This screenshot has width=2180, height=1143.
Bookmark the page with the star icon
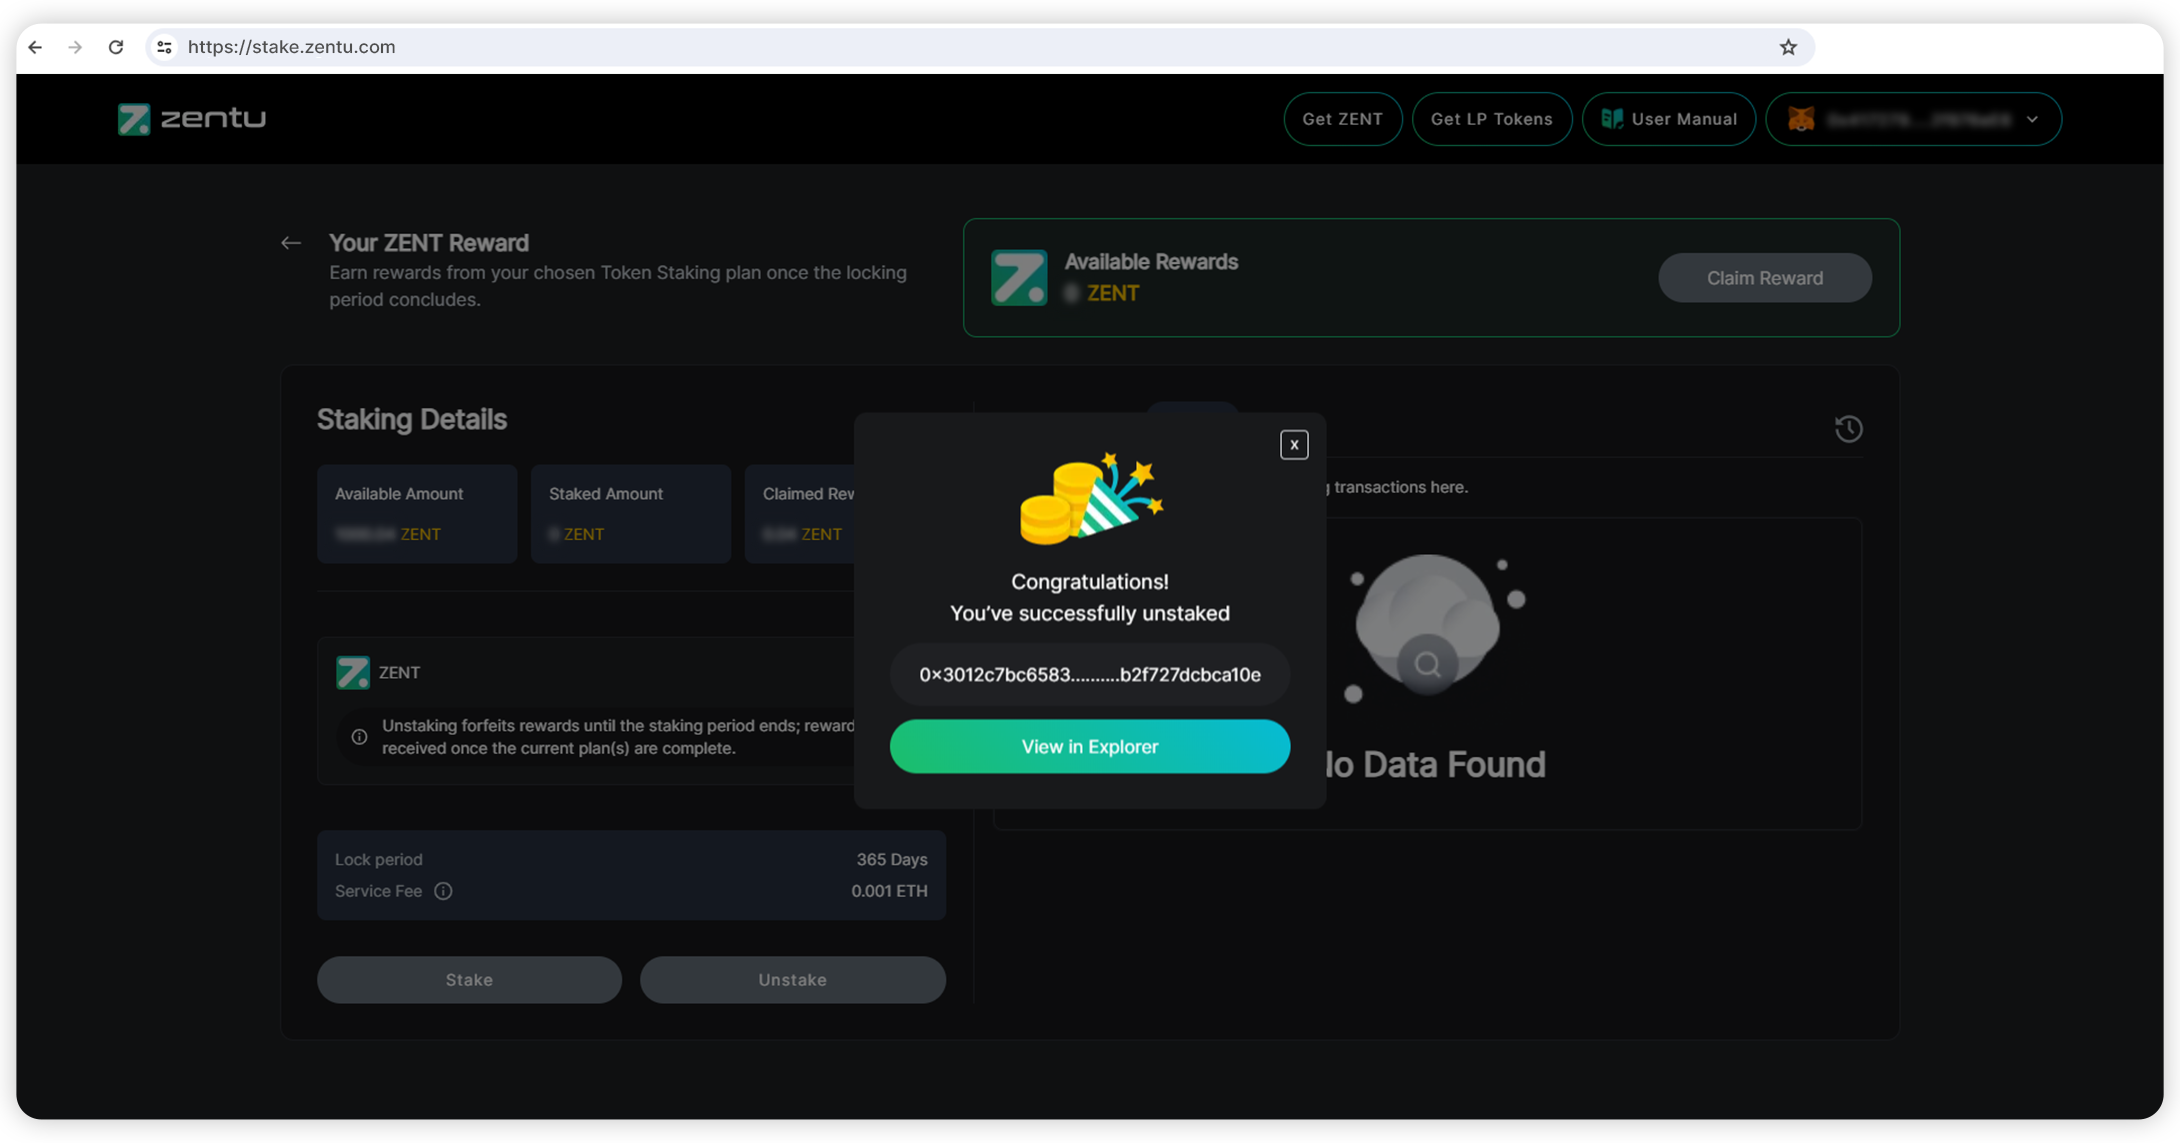1788,47
